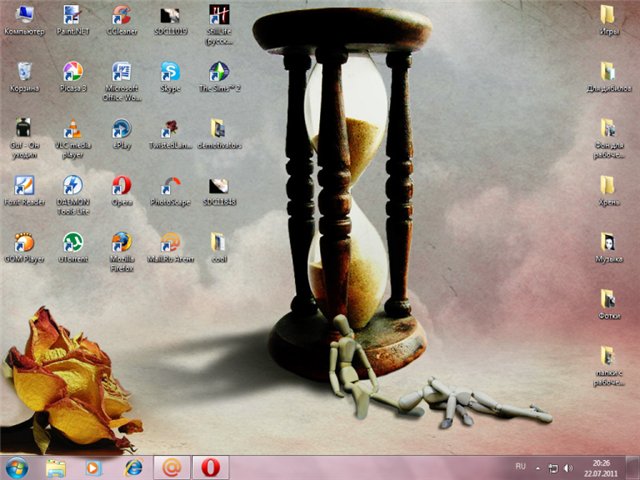This screenshot has width=640, height=480.
Task: Select the Музыка folder on desktop
Action: (607, 243)
